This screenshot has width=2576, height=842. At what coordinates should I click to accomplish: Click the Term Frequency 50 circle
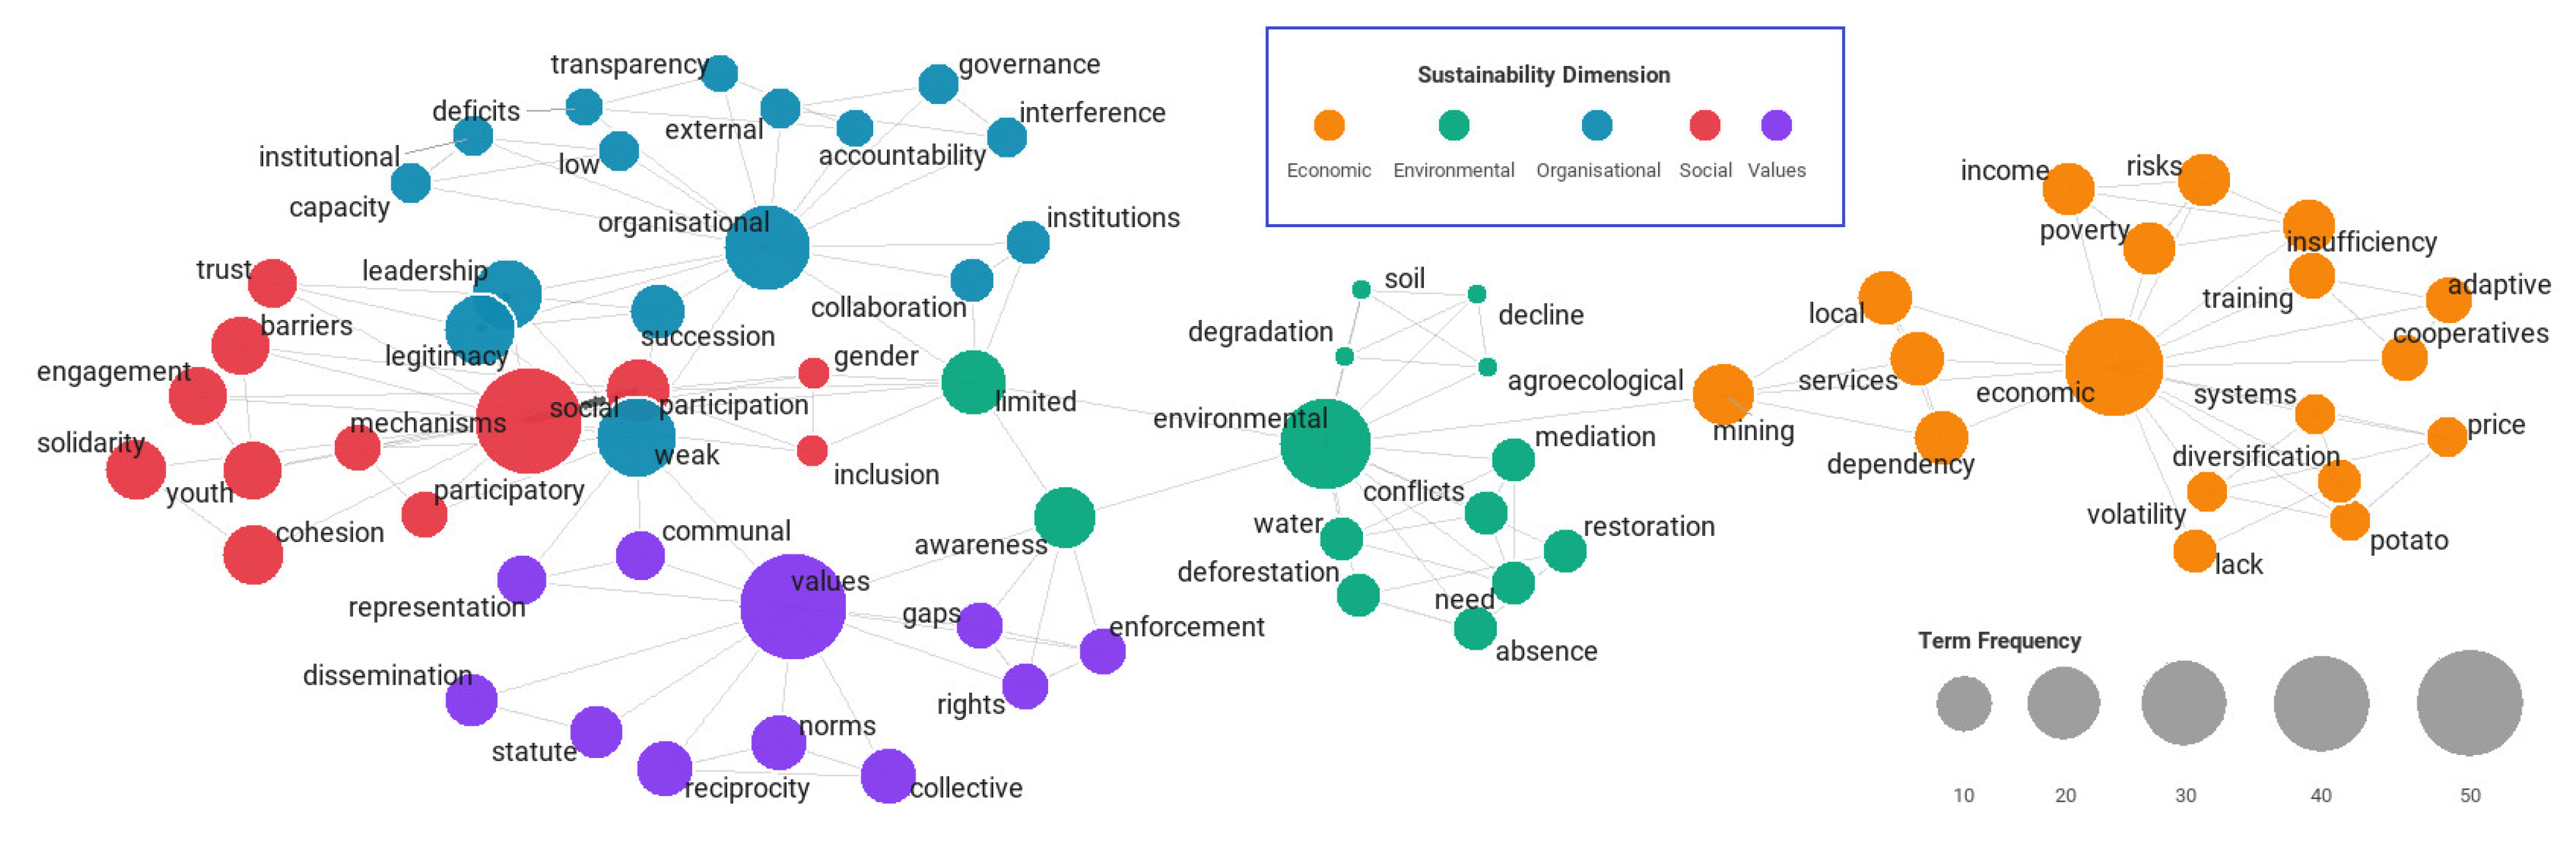click(x=2469, y=703)
